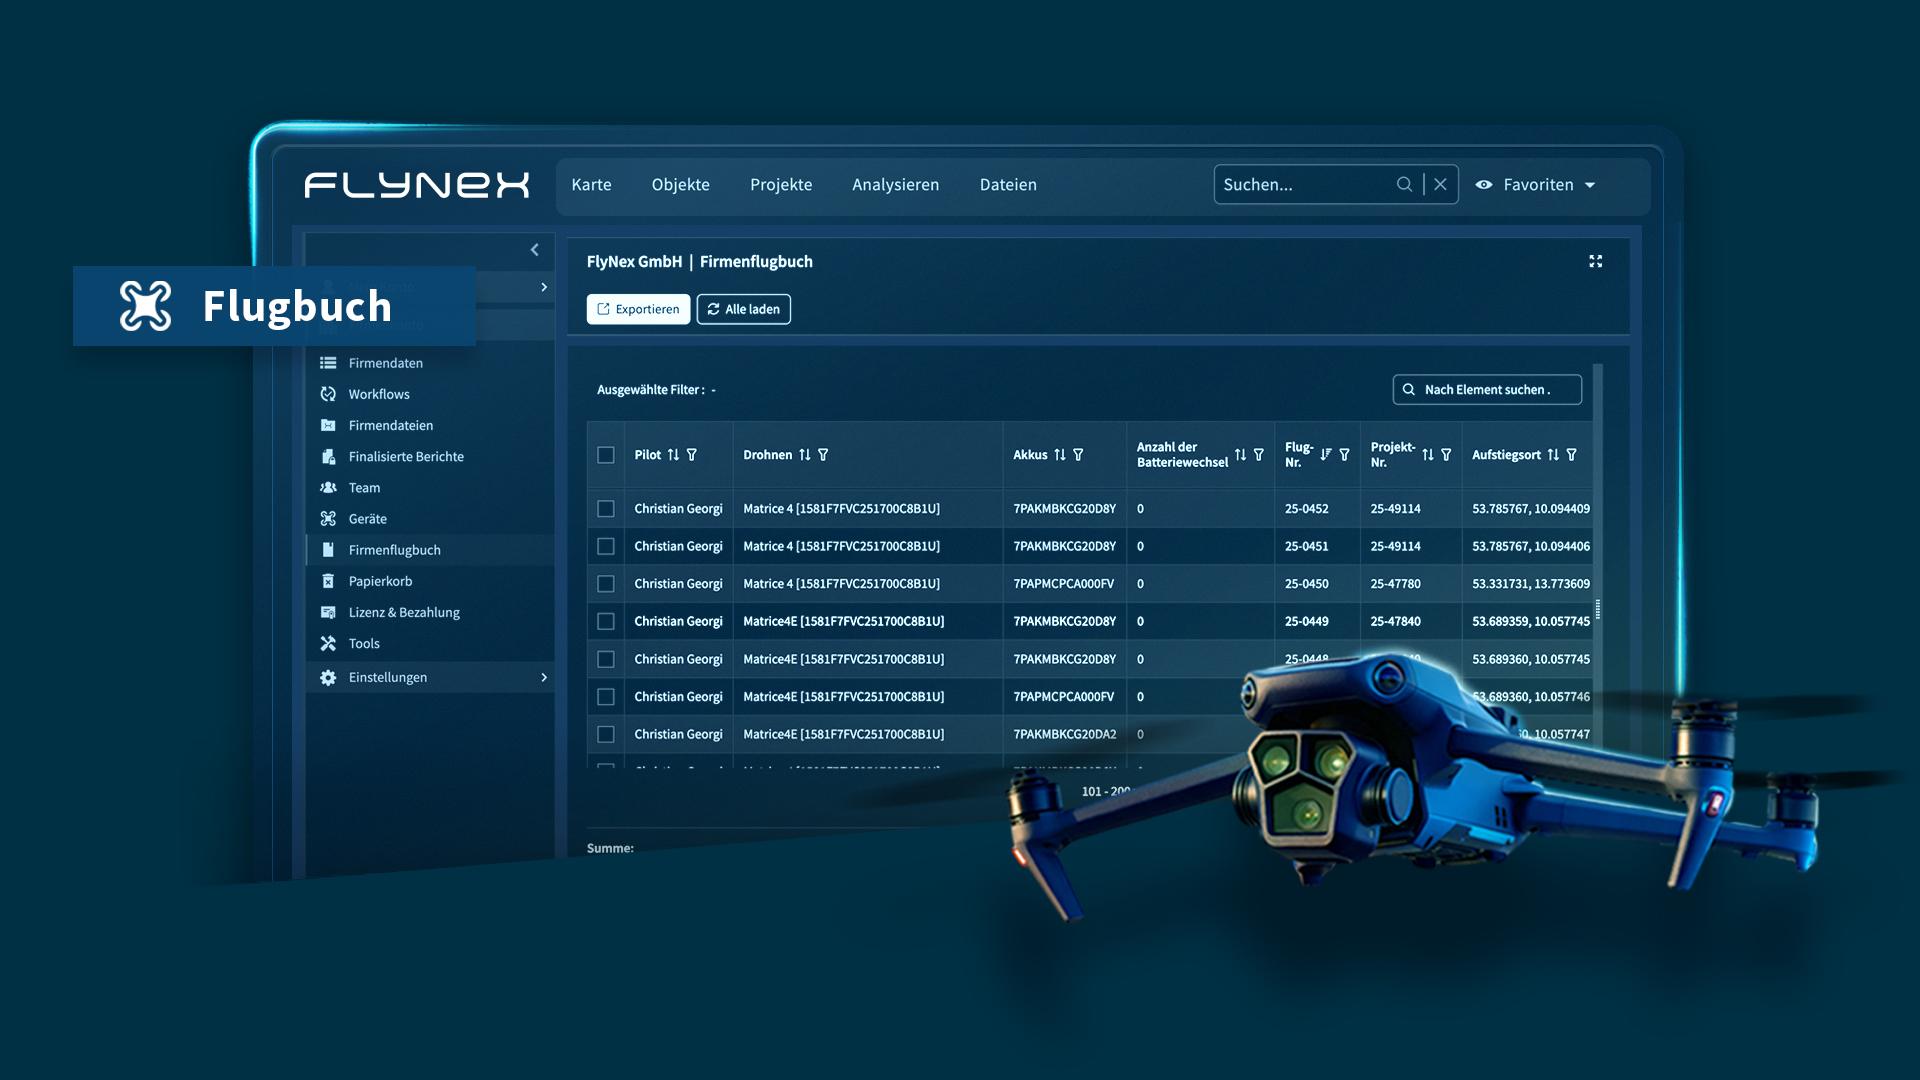
Task: Clear search with the X icon
Action: pyautogui.click(x=1440, y=184)
